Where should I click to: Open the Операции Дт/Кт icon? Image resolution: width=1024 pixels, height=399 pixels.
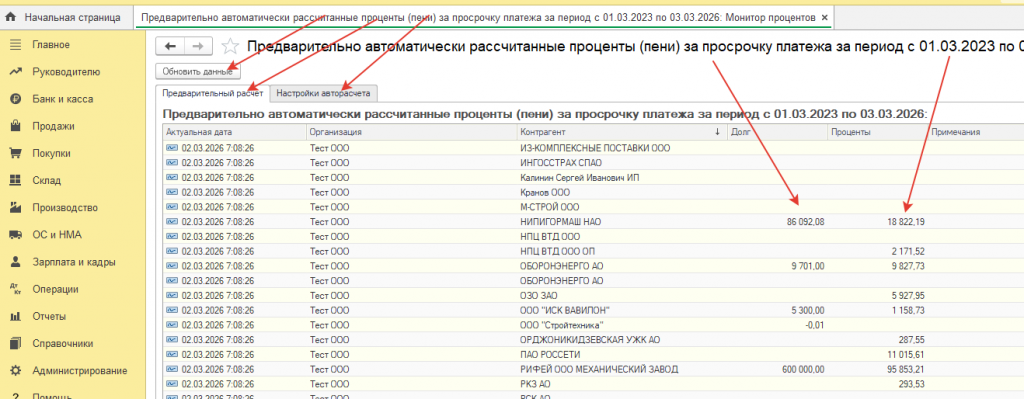point(16,289)
